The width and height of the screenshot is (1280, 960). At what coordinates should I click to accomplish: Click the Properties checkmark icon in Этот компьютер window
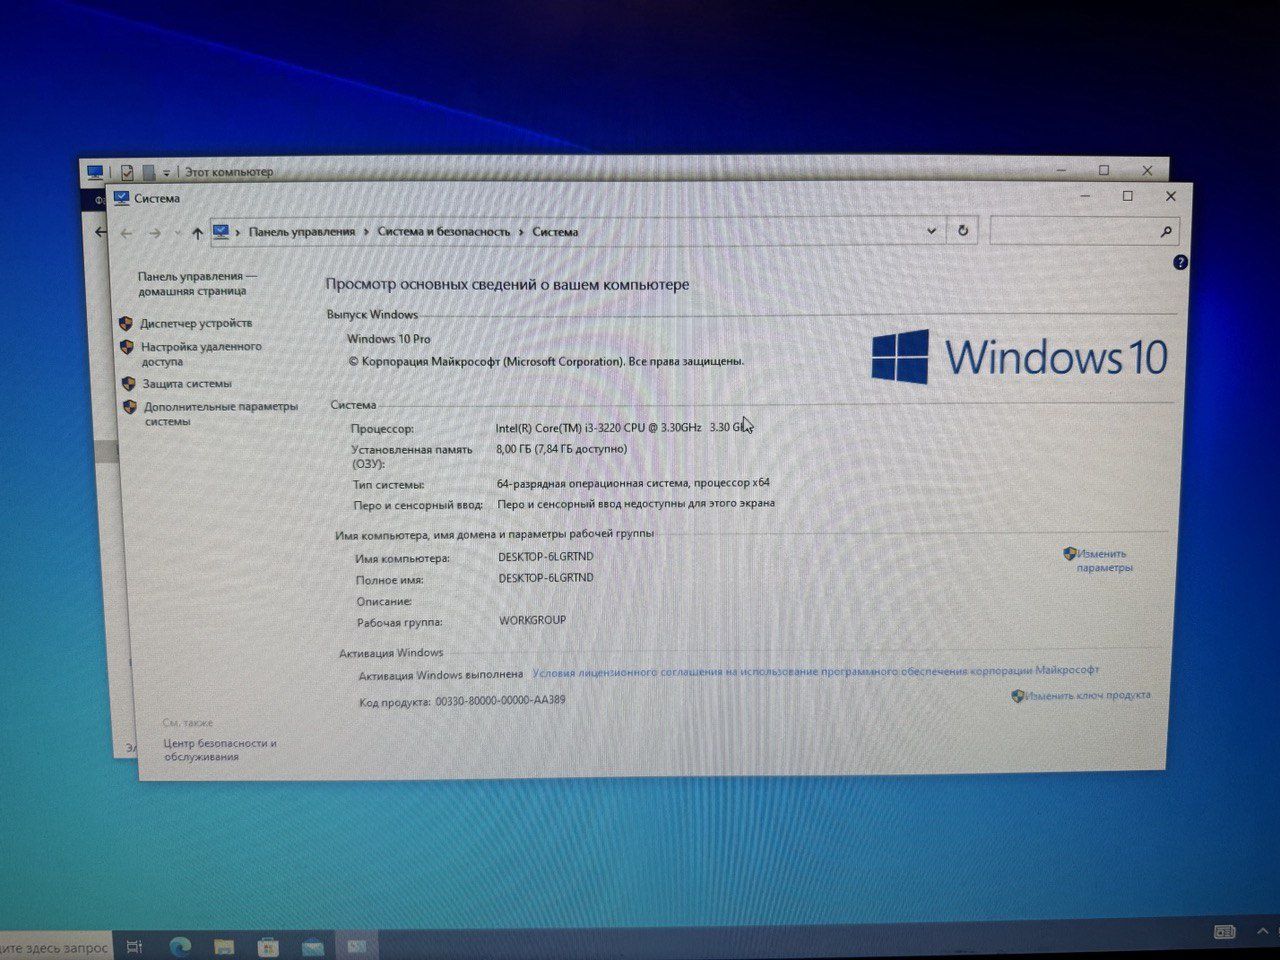126,172
